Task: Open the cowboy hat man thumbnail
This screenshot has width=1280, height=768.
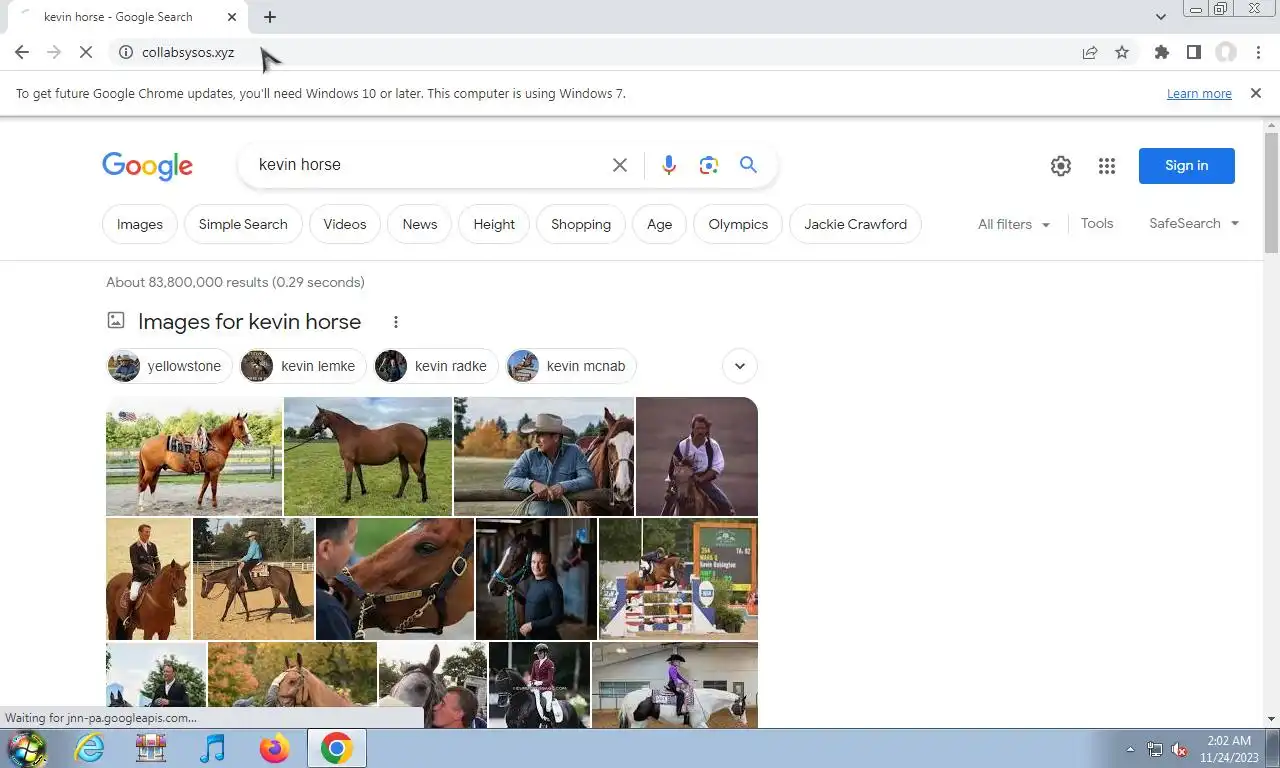Action: click(544, 456)
